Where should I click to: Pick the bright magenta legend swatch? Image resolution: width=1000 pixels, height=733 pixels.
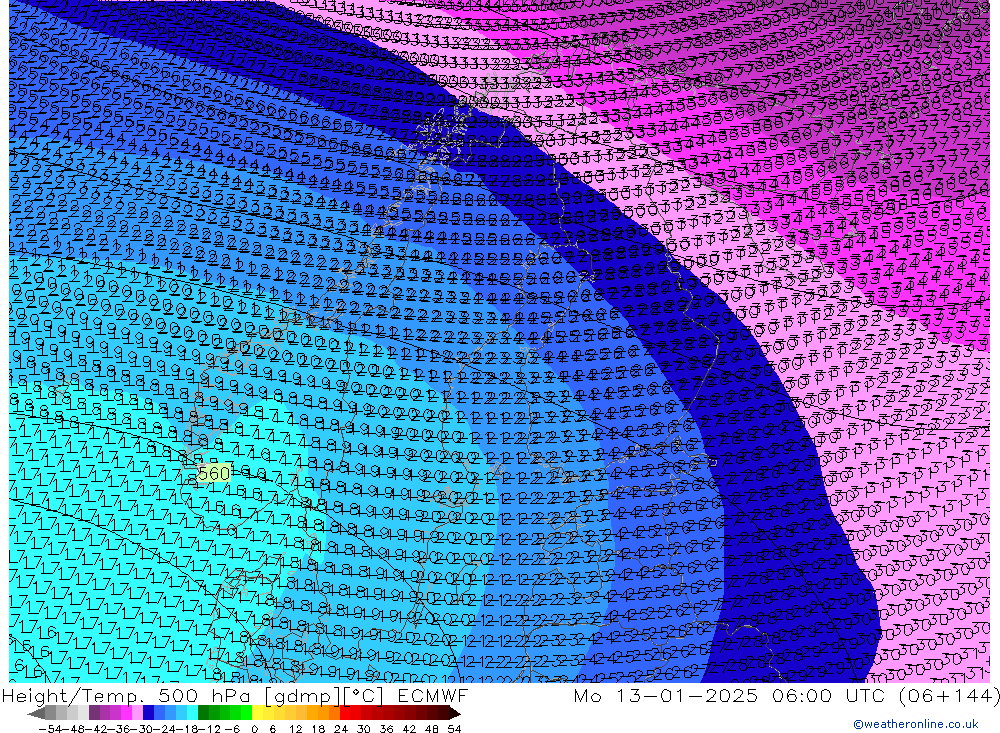point(126,714)
